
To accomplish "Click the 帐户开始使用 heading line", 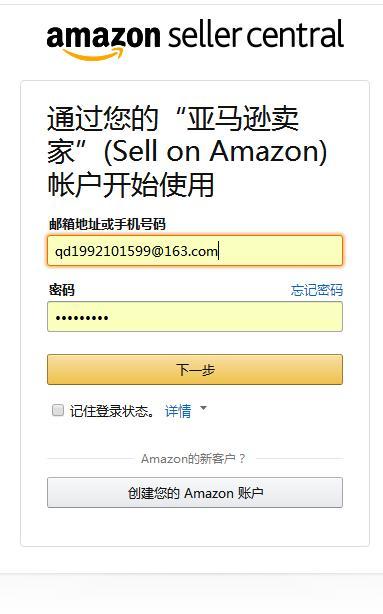I will tap(131, 184).
